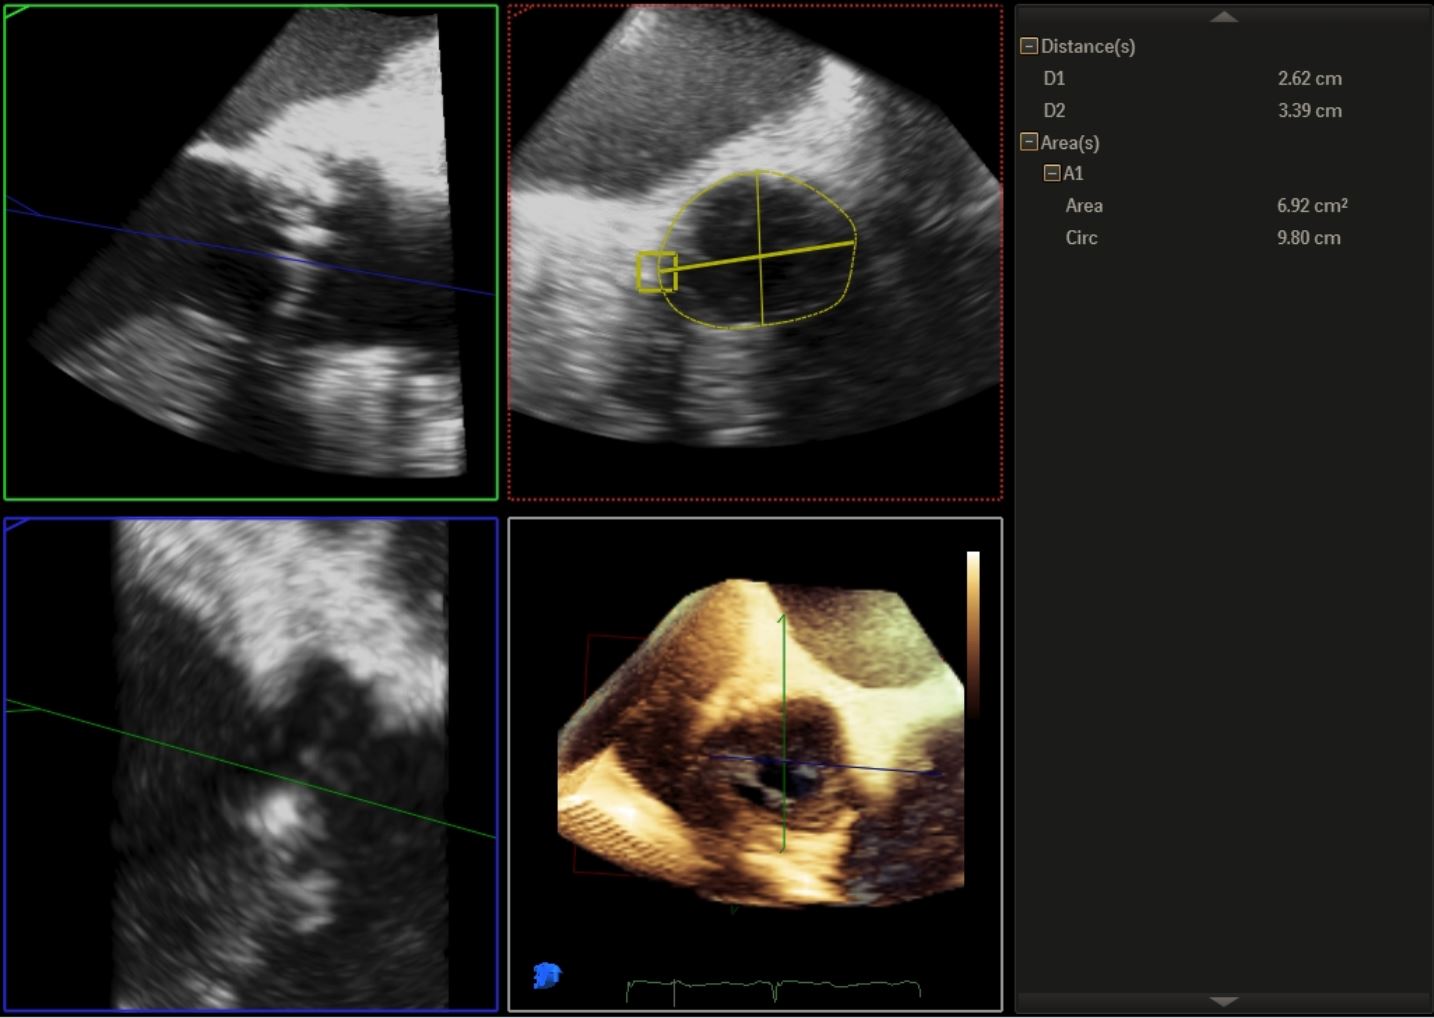
Task: Click the blue plane corner marker
Action: [17, 524]
